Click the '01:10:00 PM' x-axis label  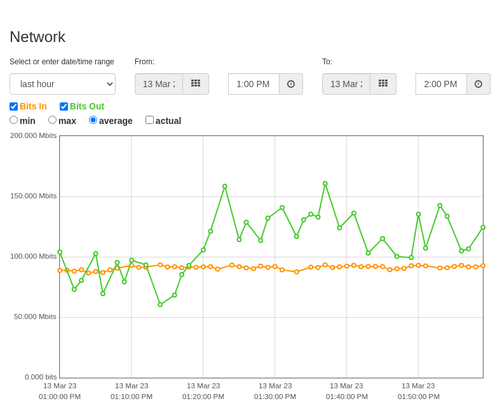coord(131,397)
